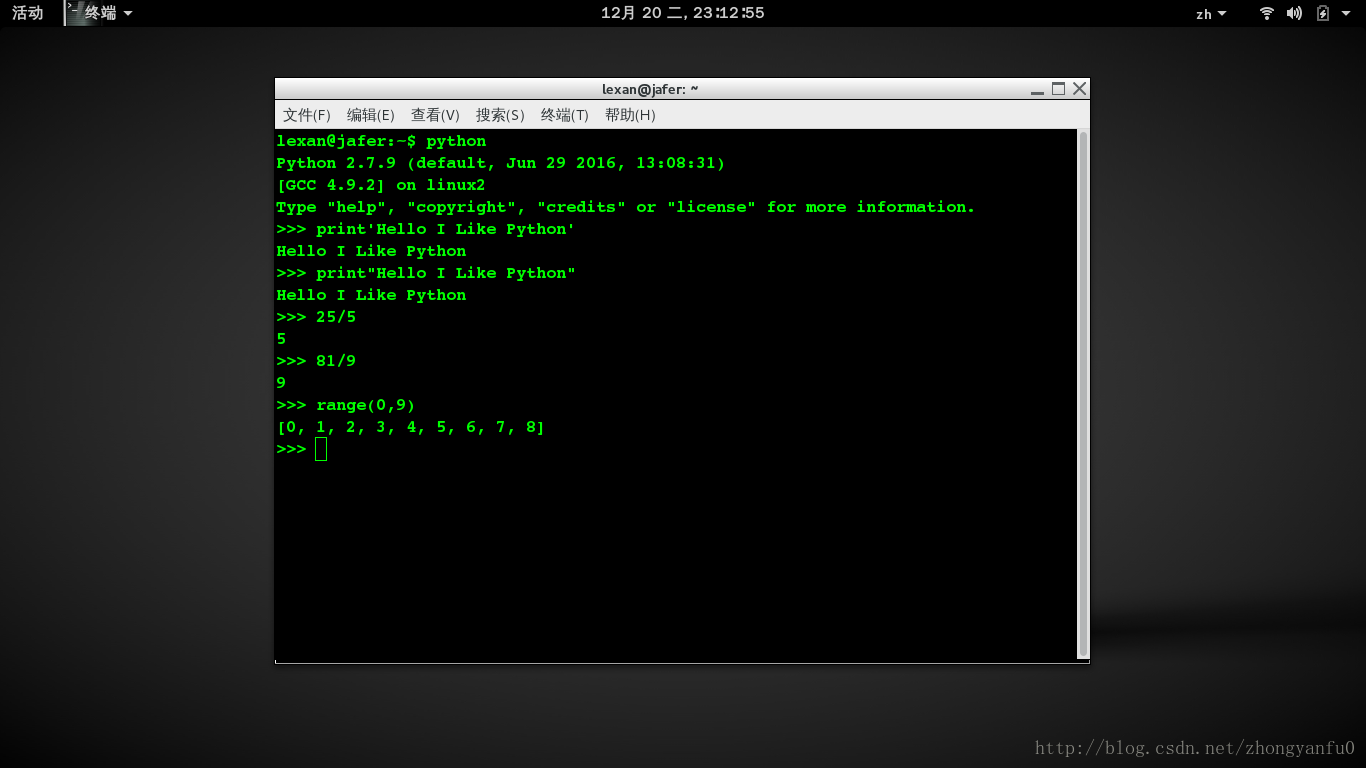Screen dimensions: 1366x768
Task: Close the terminal window
Action: (x=1079, y=89)
